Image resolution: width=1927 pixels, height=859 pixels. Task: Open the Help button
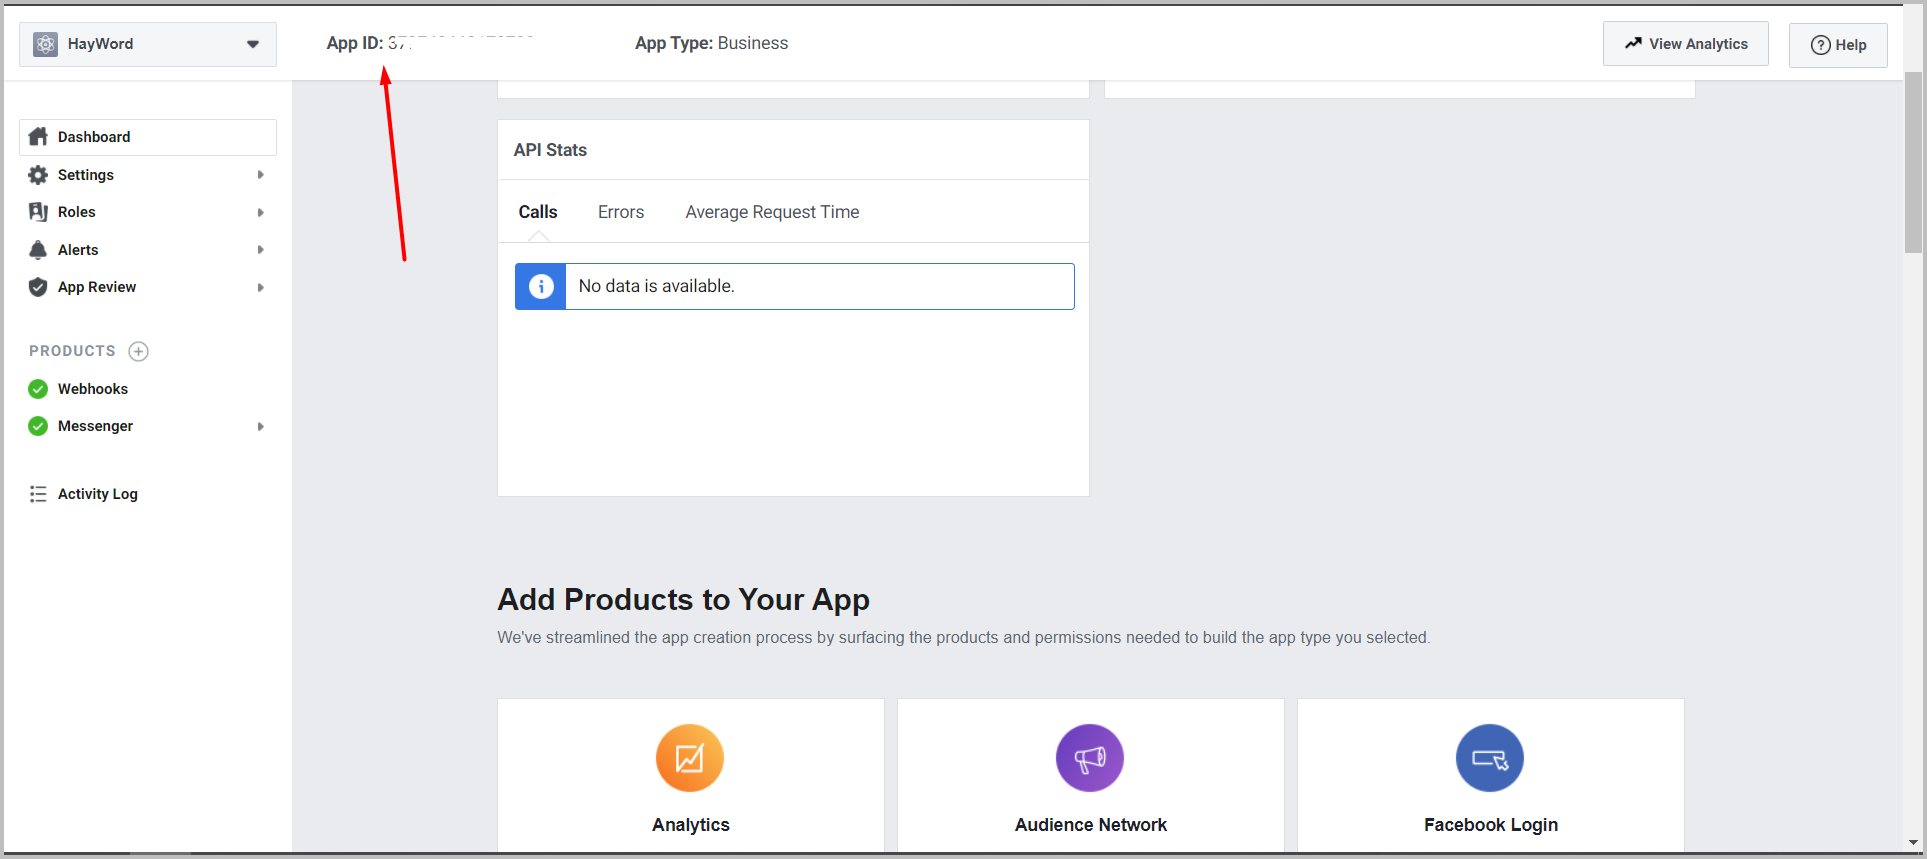[1838, 45]
